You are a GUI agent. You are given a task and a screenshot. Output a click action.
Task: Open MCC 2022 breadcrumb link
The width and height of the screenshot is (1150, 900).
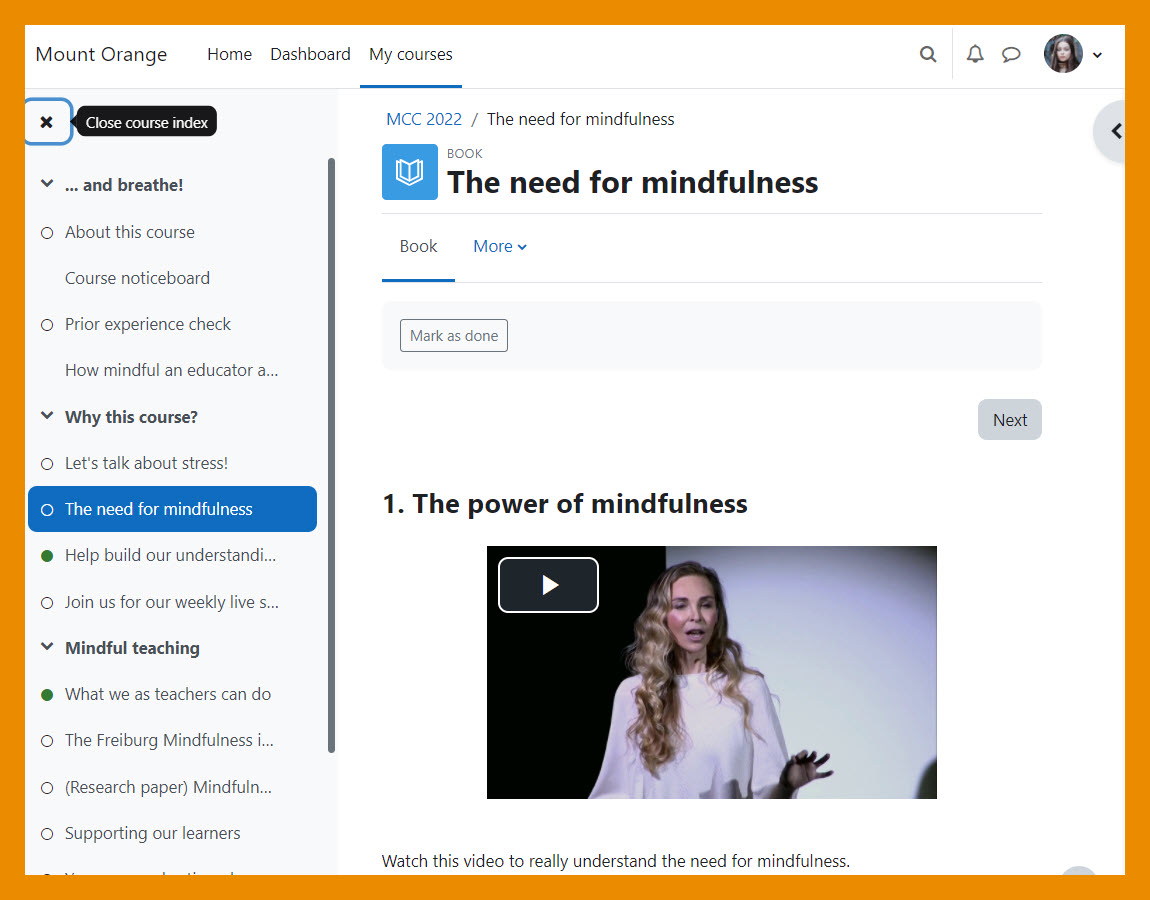click(424, 120)
